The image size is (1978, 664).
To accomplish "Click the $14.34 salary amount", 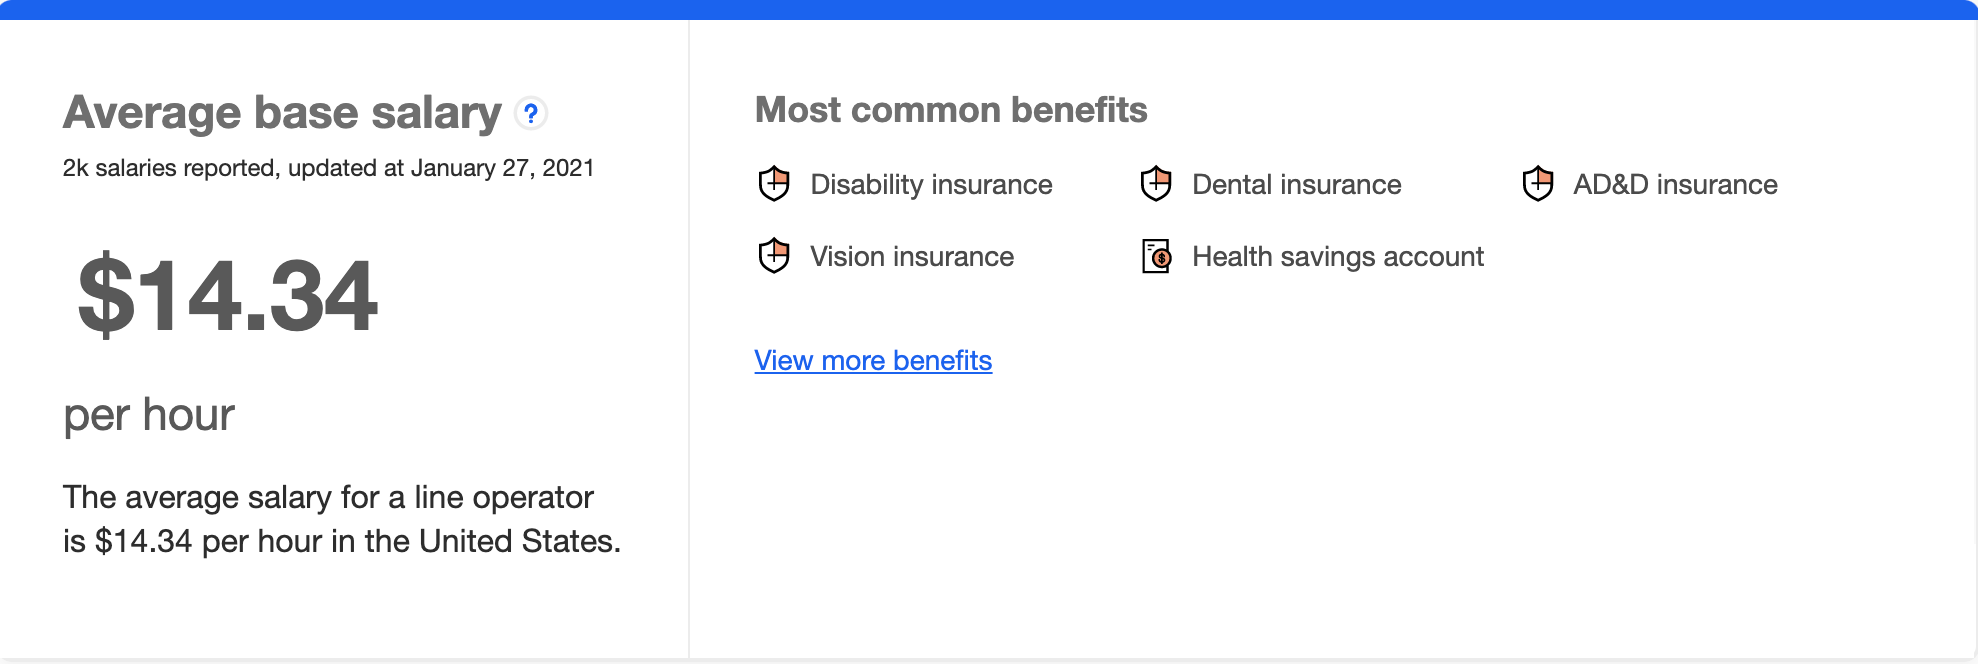I will pyautogui.click(x=228, y=295).
